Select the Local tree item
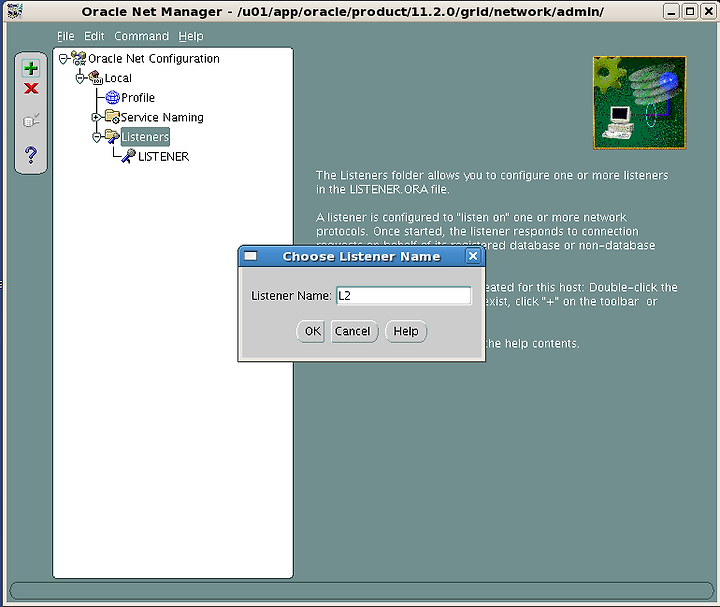Image resolution: width=720 pixels, height=607 pixels. pos(118,78)
